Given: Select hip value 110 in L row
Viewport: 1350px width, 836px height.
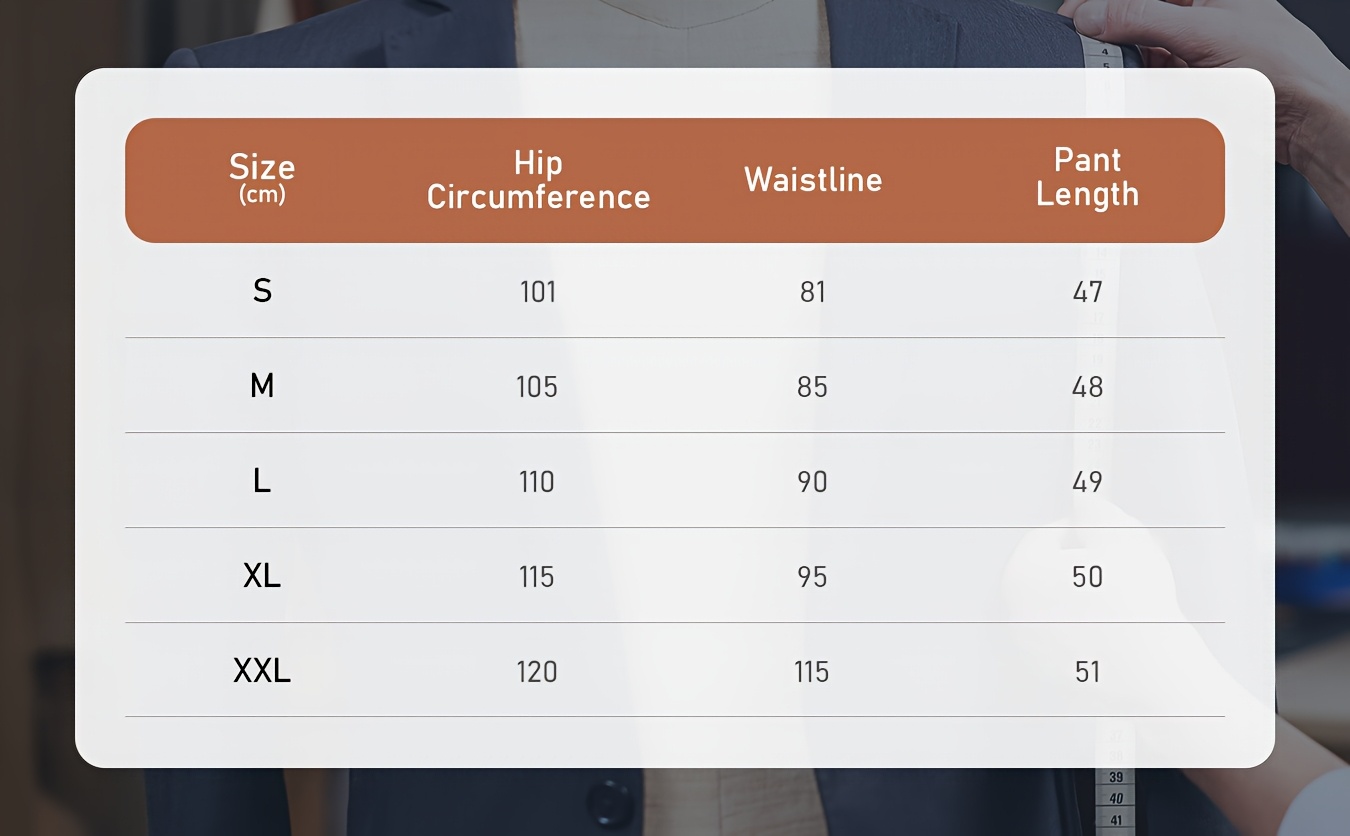Looking at the screenshot, I should (537, 482).
